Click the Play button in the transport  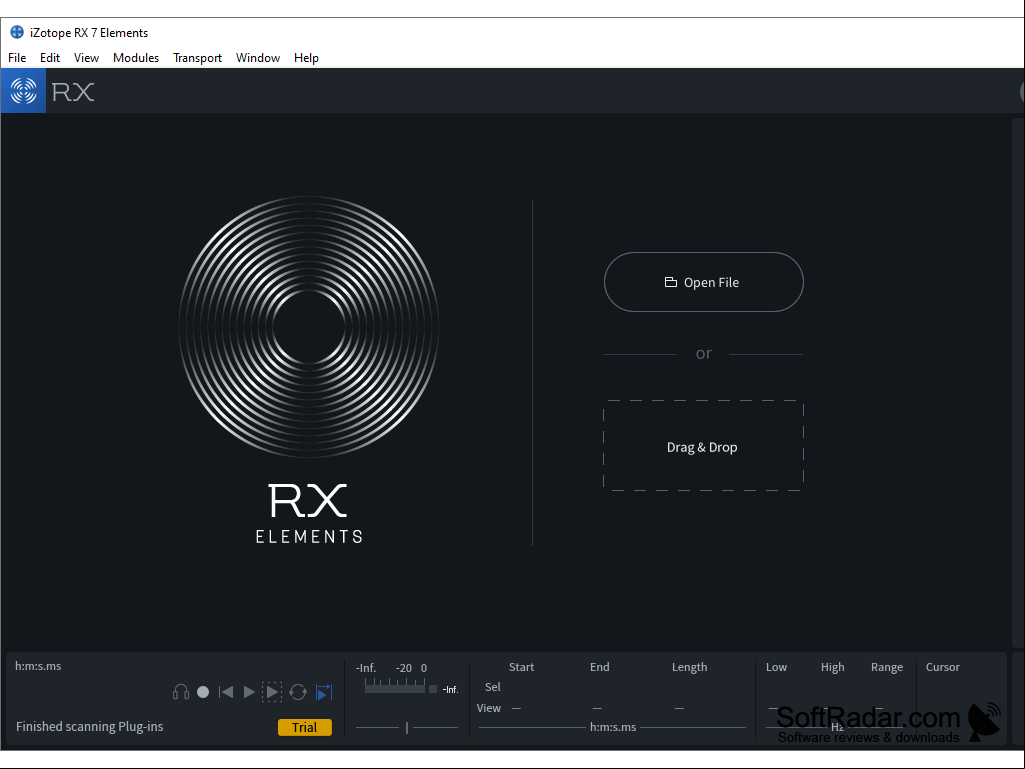249,692
